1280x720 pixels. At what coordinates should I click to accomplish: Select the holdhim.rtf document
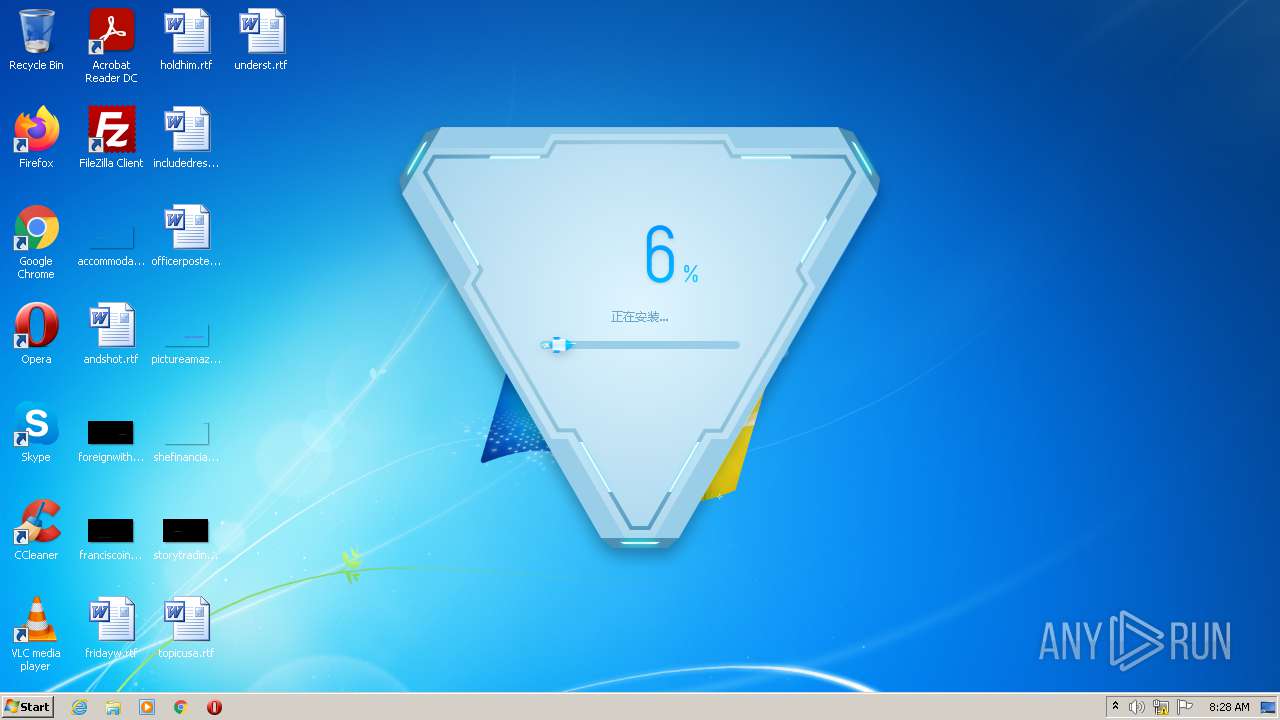point(186,41)
